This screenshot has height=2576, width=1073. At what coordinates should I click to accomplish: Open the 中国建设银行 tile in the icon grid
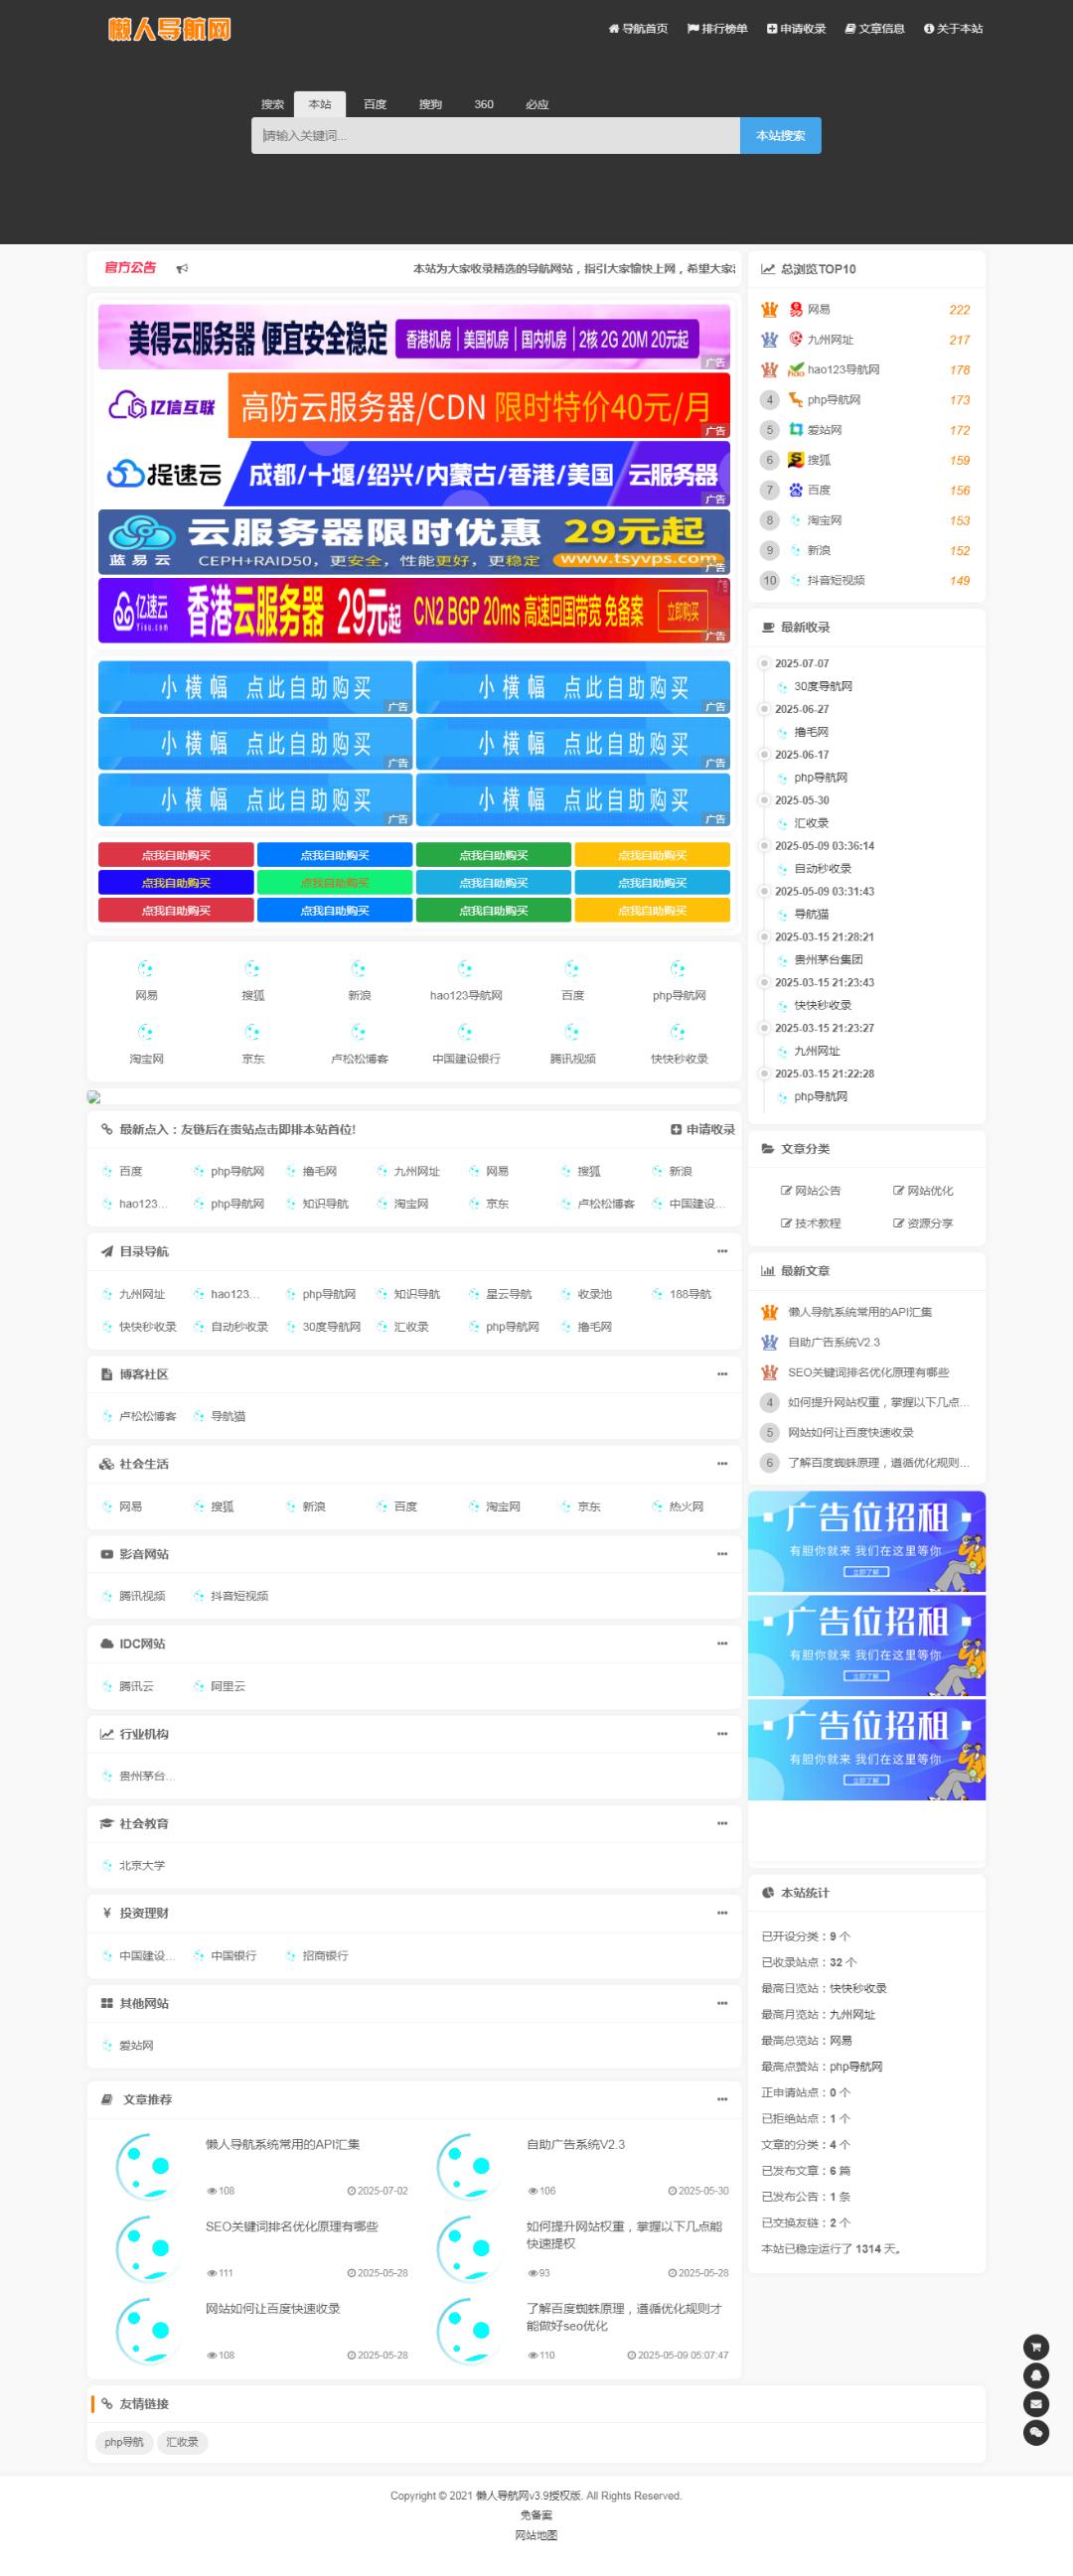point(466,1044)
